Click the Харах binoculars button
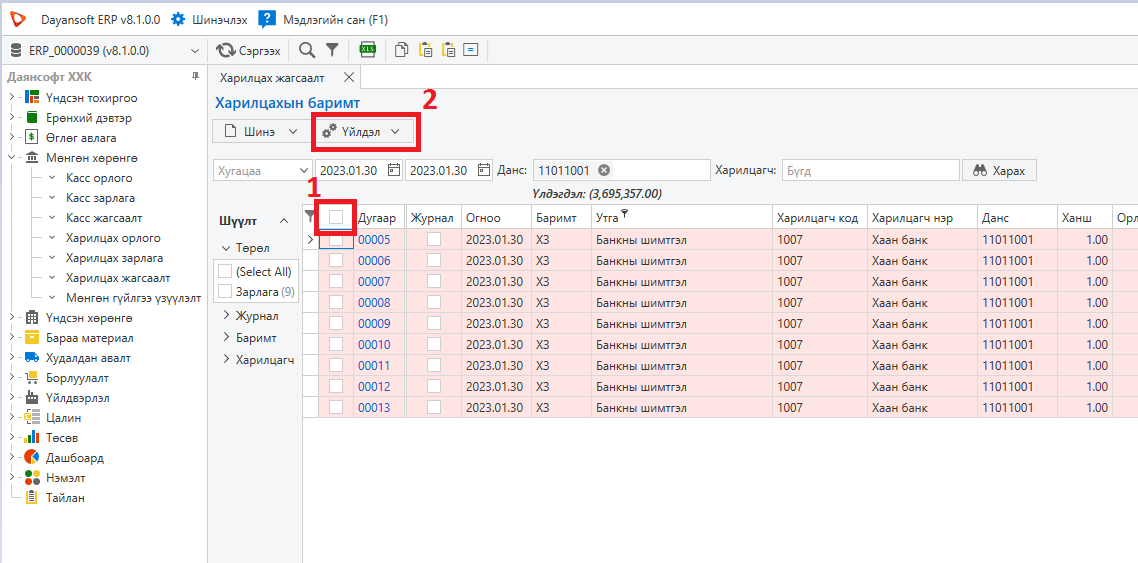The image size is (1138, 563). point(999,170)
